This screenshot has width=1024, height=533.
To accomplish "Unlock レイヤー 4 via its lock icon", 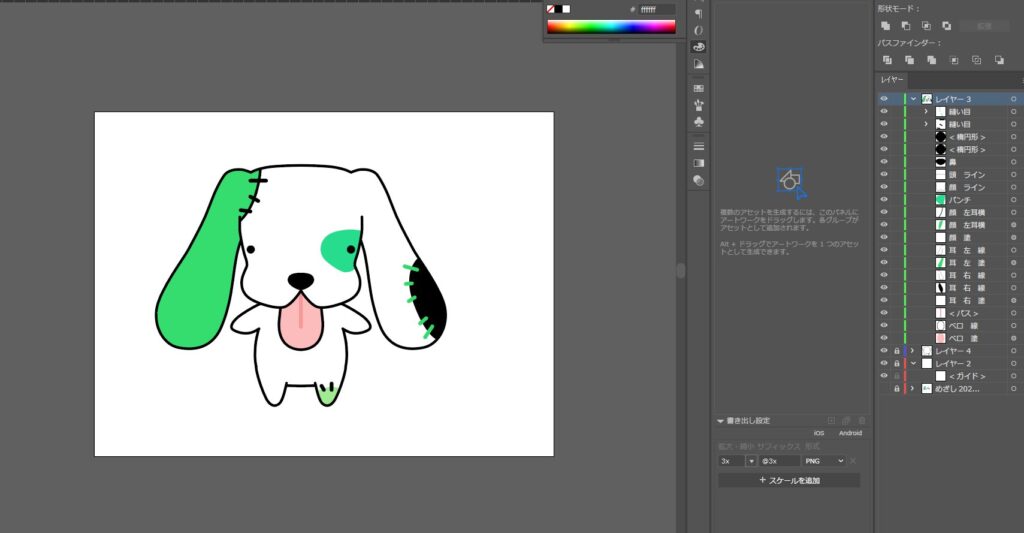I will tap(896, 351).
